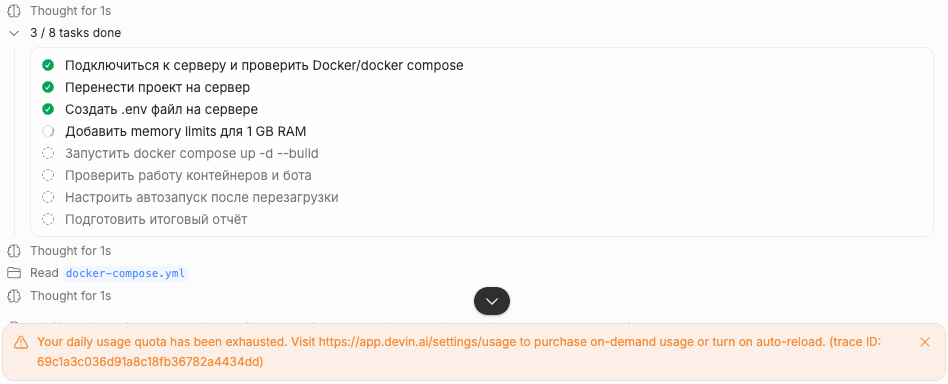Dismiss the daily usage quota banner
This screenshot has width=948, height=384.
(x=924, y=342)
